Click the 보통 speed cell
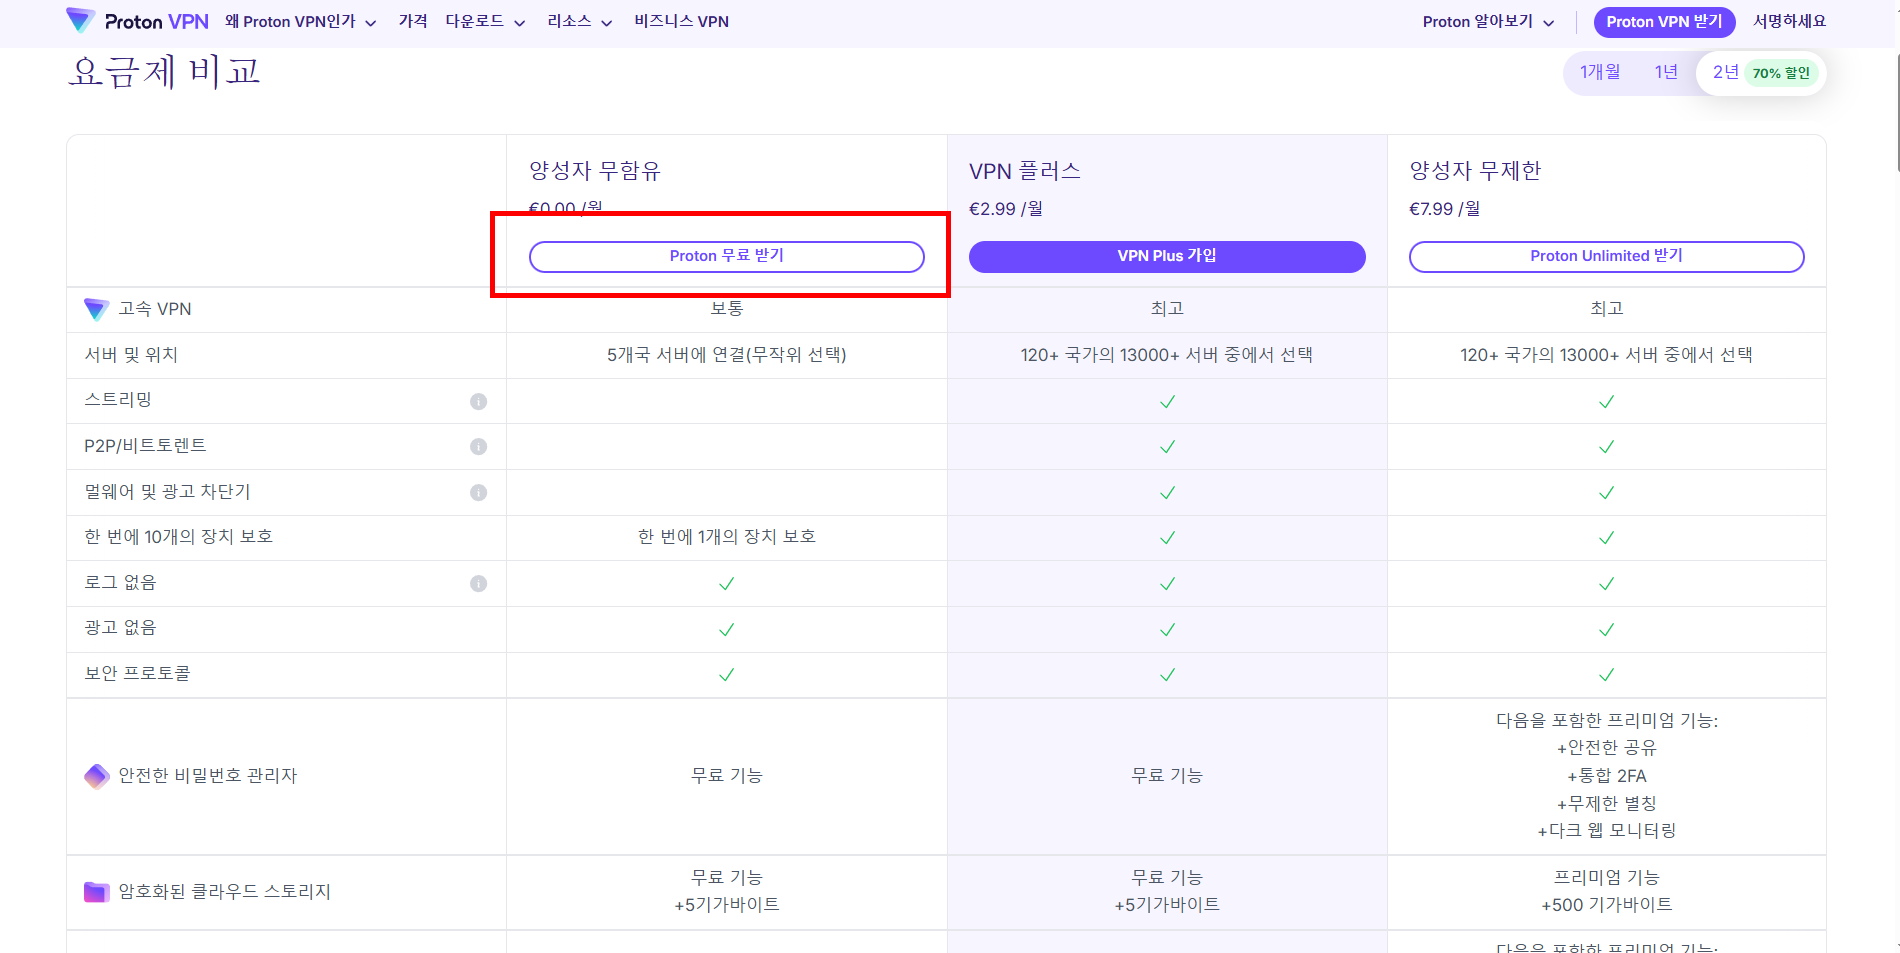Image resolution: width=1900 pixels, height=953 pixels. [x=727, y=309]
